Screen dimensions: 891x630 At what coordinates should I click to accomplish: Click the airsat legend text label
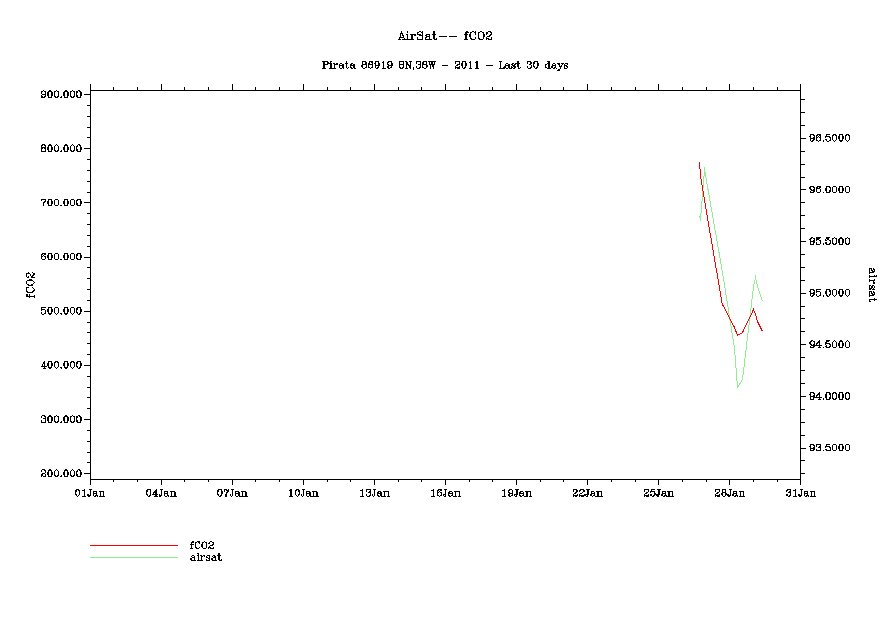[x=205, y=557]
